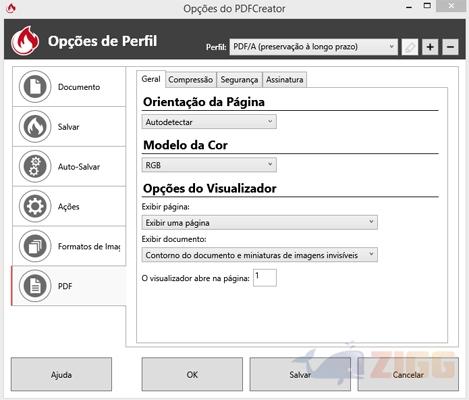Image resolution: width=469 pixels, height=400 pixels.
Task: Expand the Autodetectar page orientation dropdown
Action: (x=209, y=122)
